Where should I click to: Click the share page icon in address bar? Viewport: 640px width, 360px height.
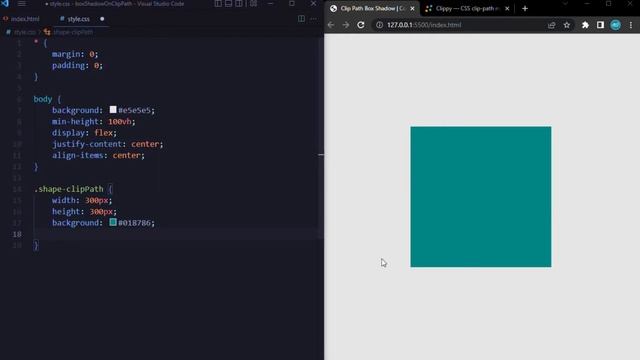point(551,25)
